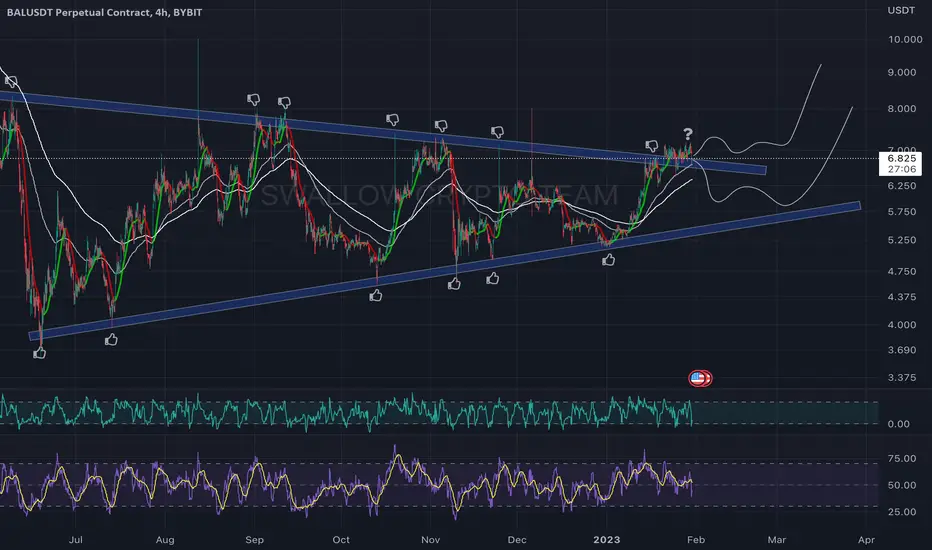Click the Feb label on time axis

coord(696,540)
